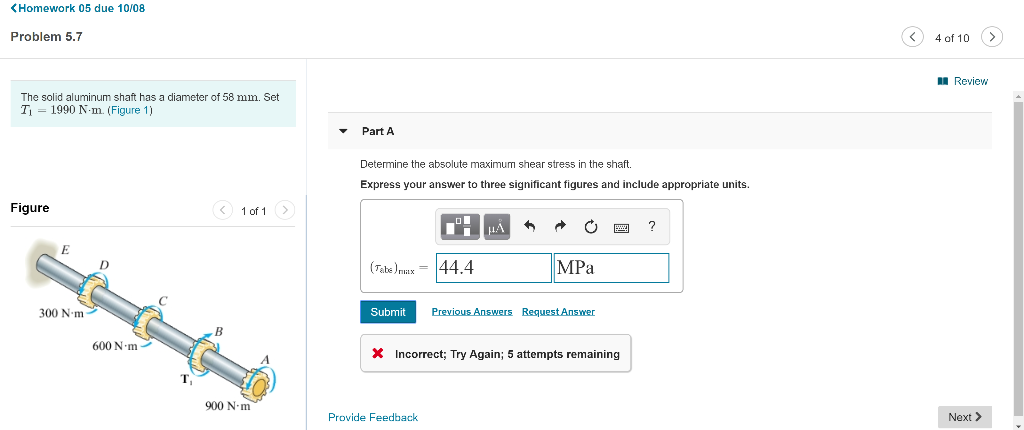Redo entry in answer toolbar
Screen dimensions: 1024x430
pyautogui.click(x=560, y=227)
